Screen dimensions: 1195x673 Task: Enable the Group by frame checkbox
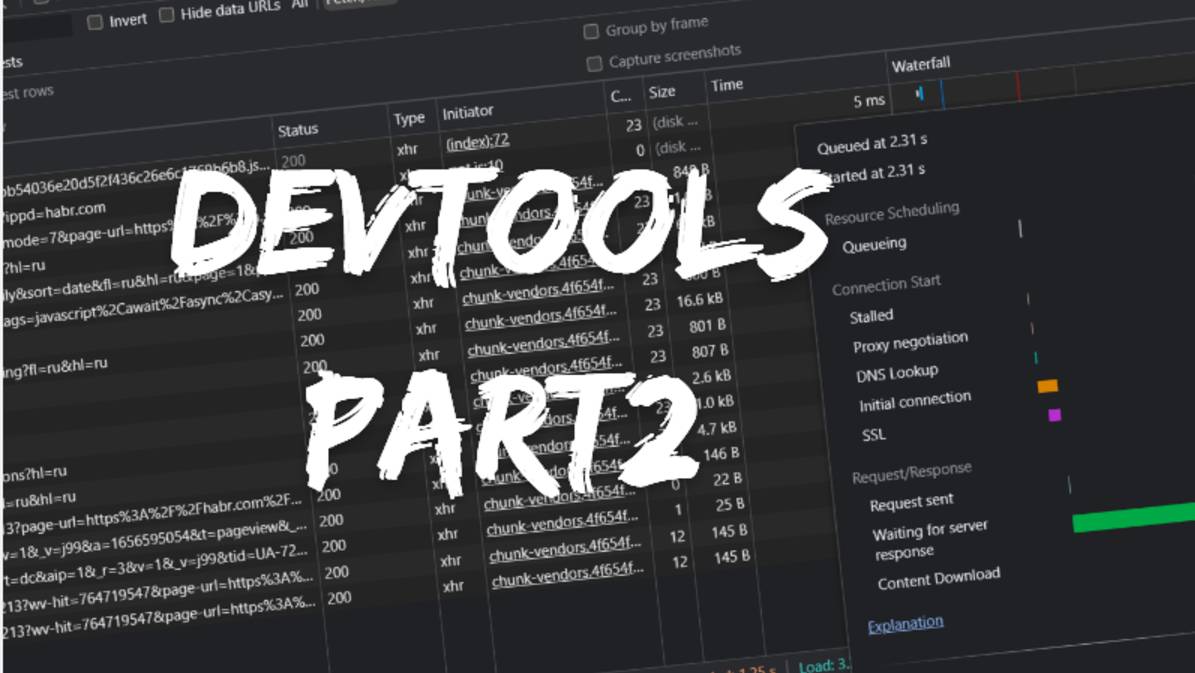(x=591, y=31)
